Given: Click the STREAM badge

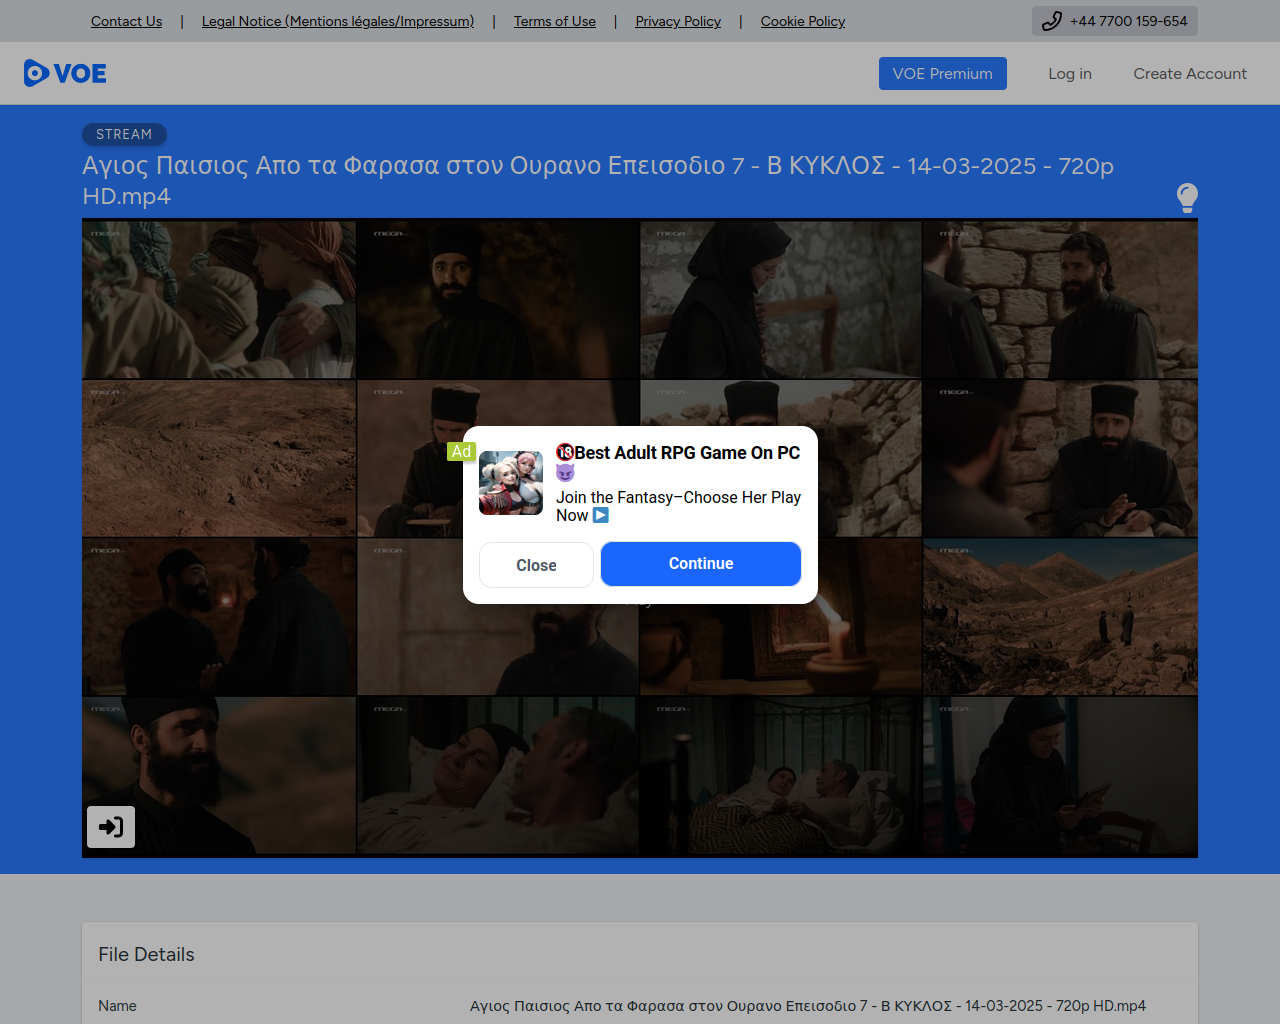Looking at the screenshot, I should (x=124, y=134).
